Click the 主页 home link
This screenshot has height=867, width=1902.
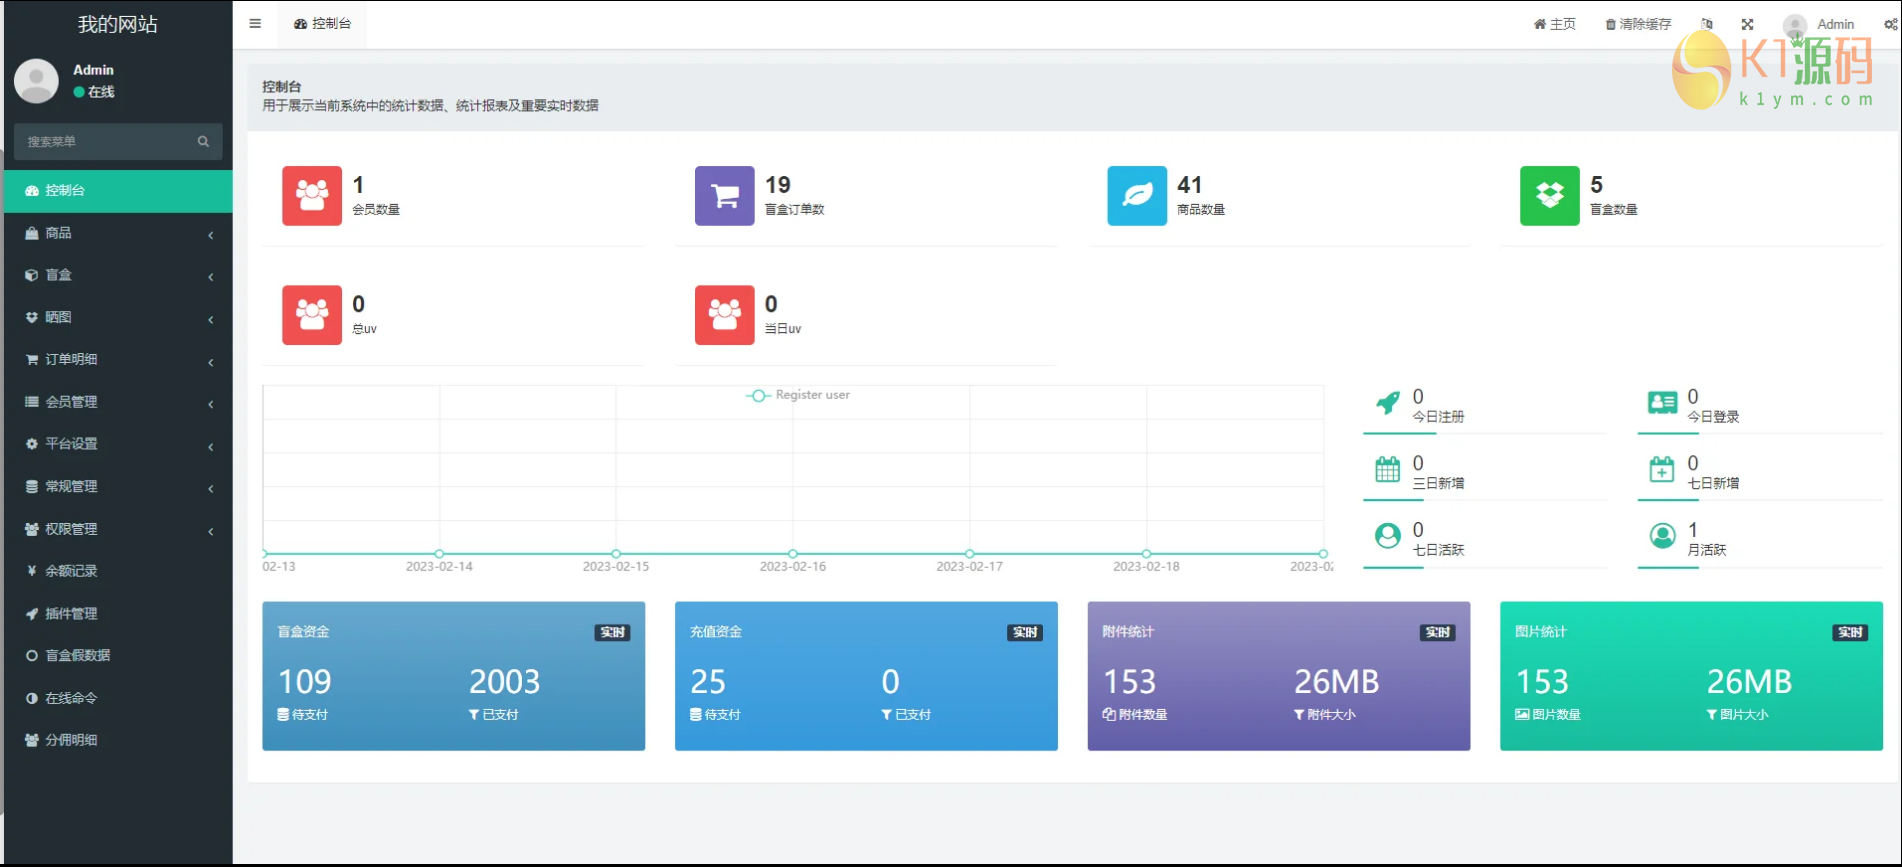[1555, 24]
